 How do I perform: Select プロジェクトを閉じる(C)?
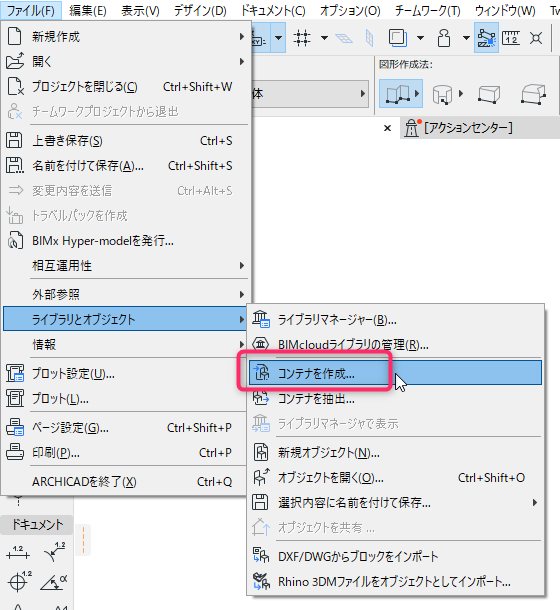click(x=126, y=86)
